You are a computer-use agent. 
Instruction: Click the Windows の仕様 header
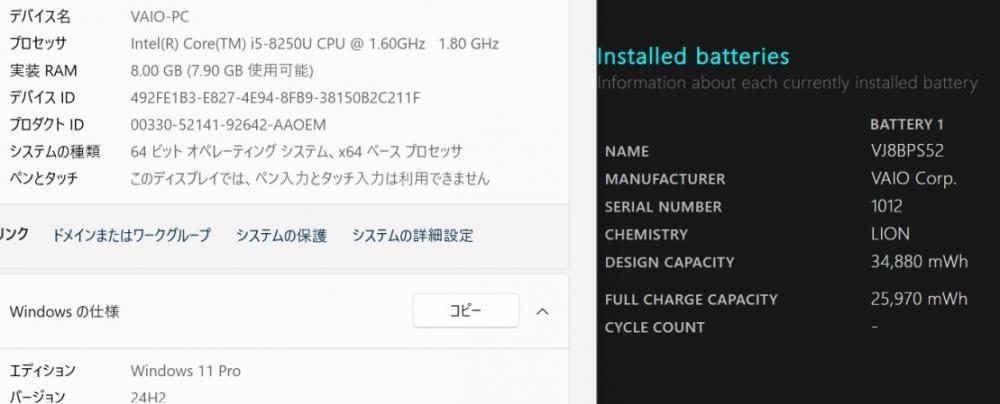[x=64, y=312]
